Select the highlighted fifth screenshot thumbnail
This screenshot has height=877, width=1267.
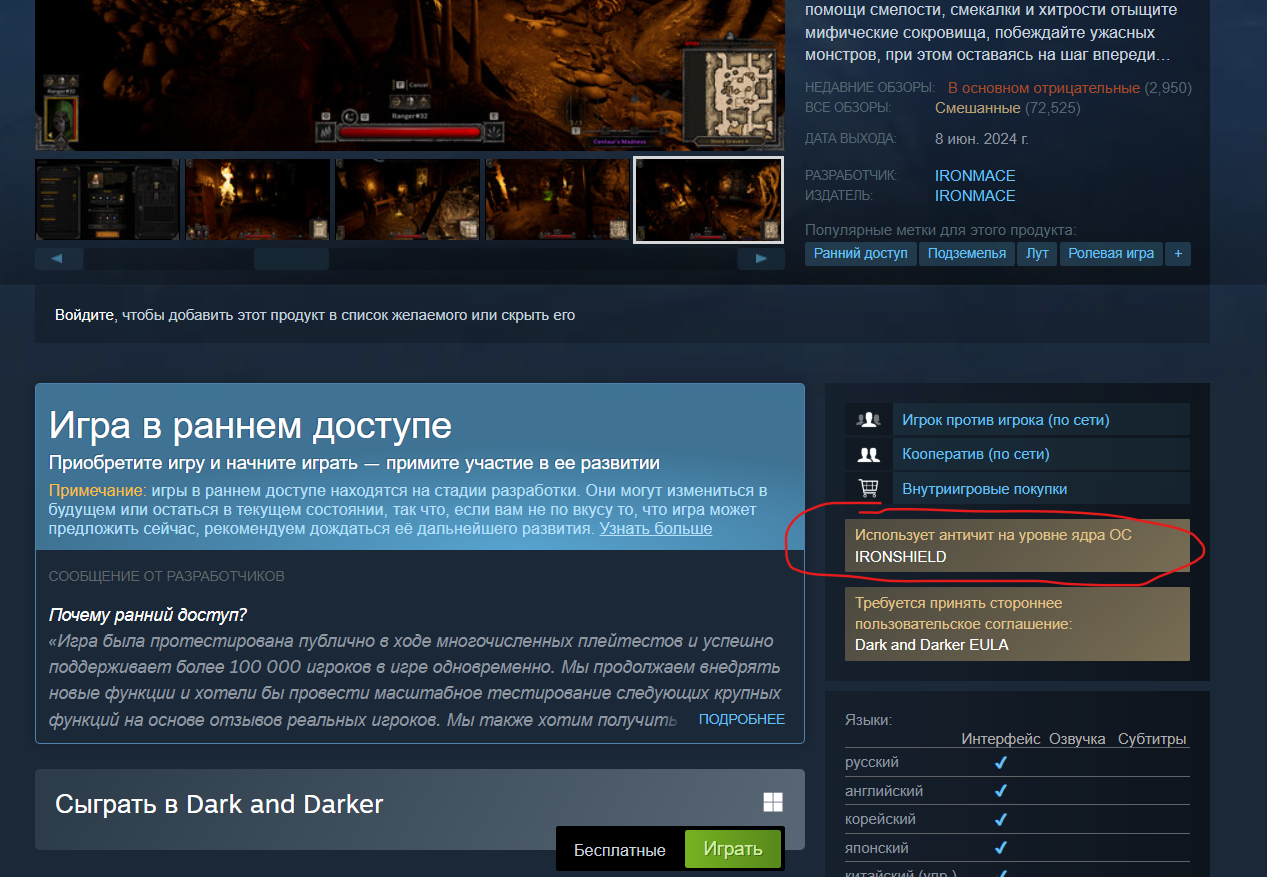(708, 199)
